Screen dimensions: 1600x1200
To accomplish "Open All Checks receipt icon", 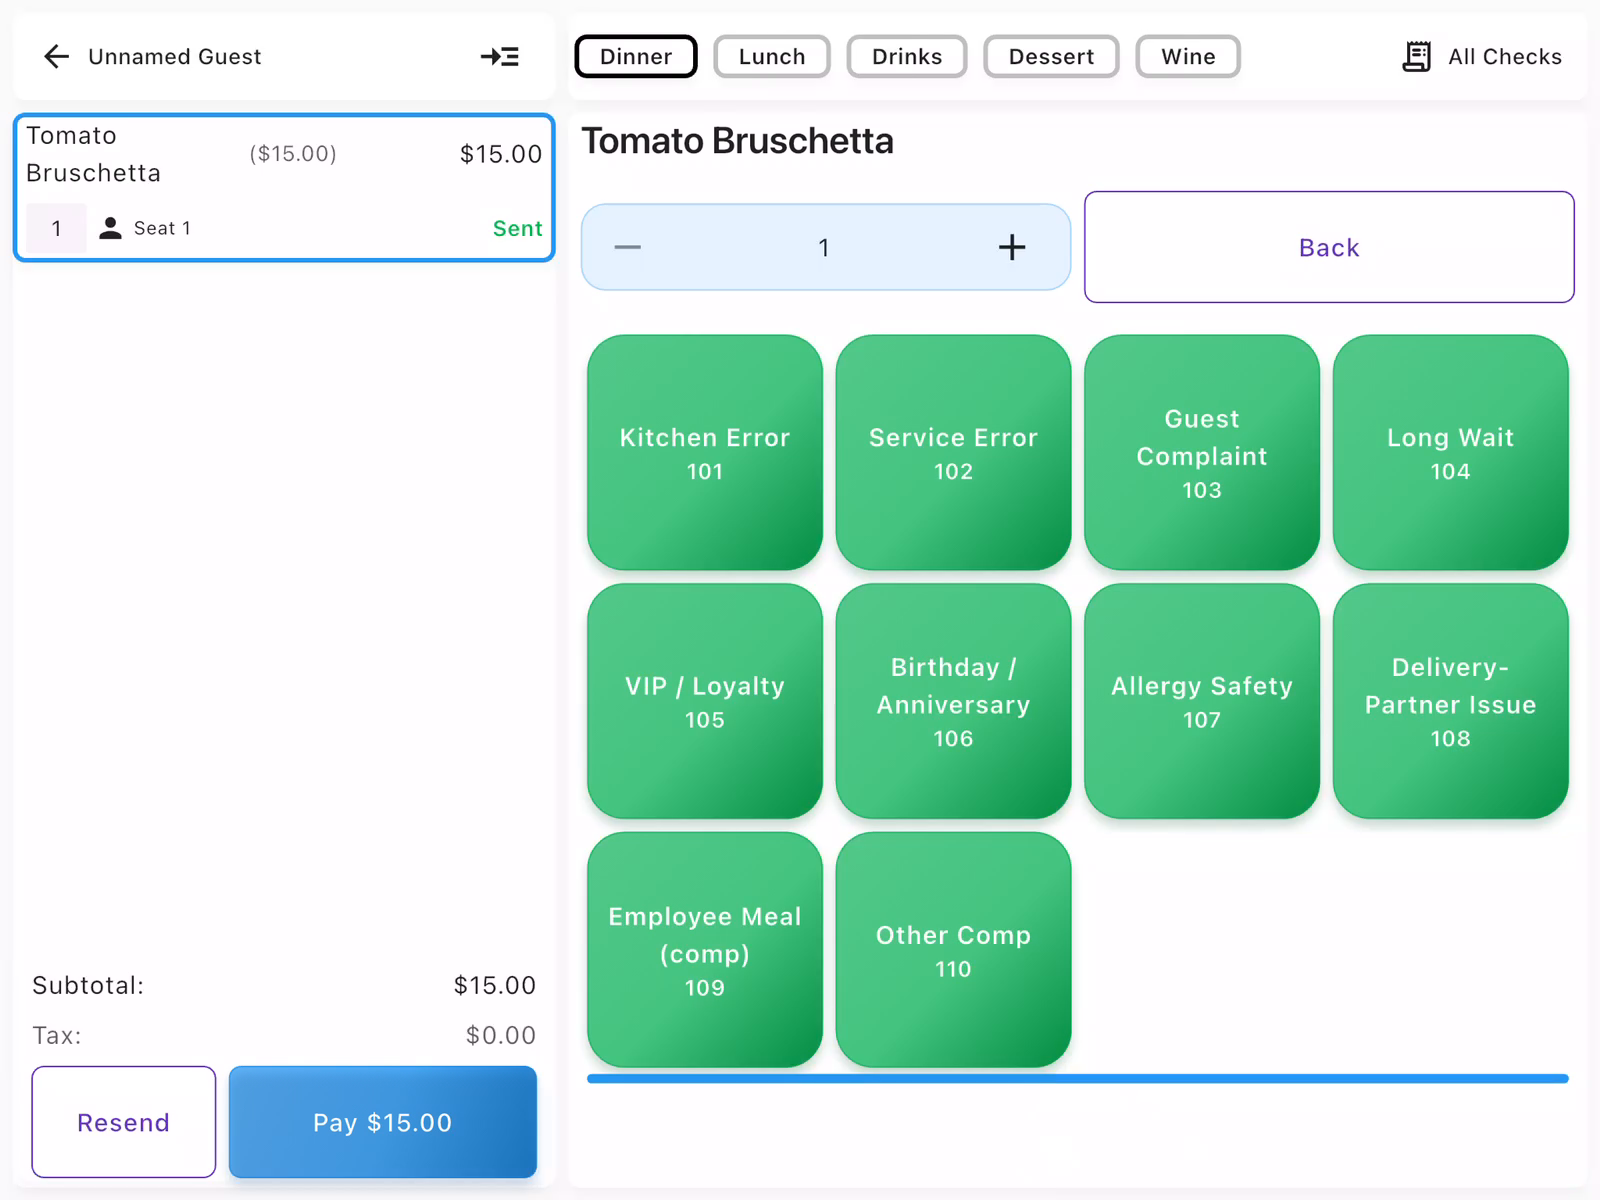I will (1416, 57).
